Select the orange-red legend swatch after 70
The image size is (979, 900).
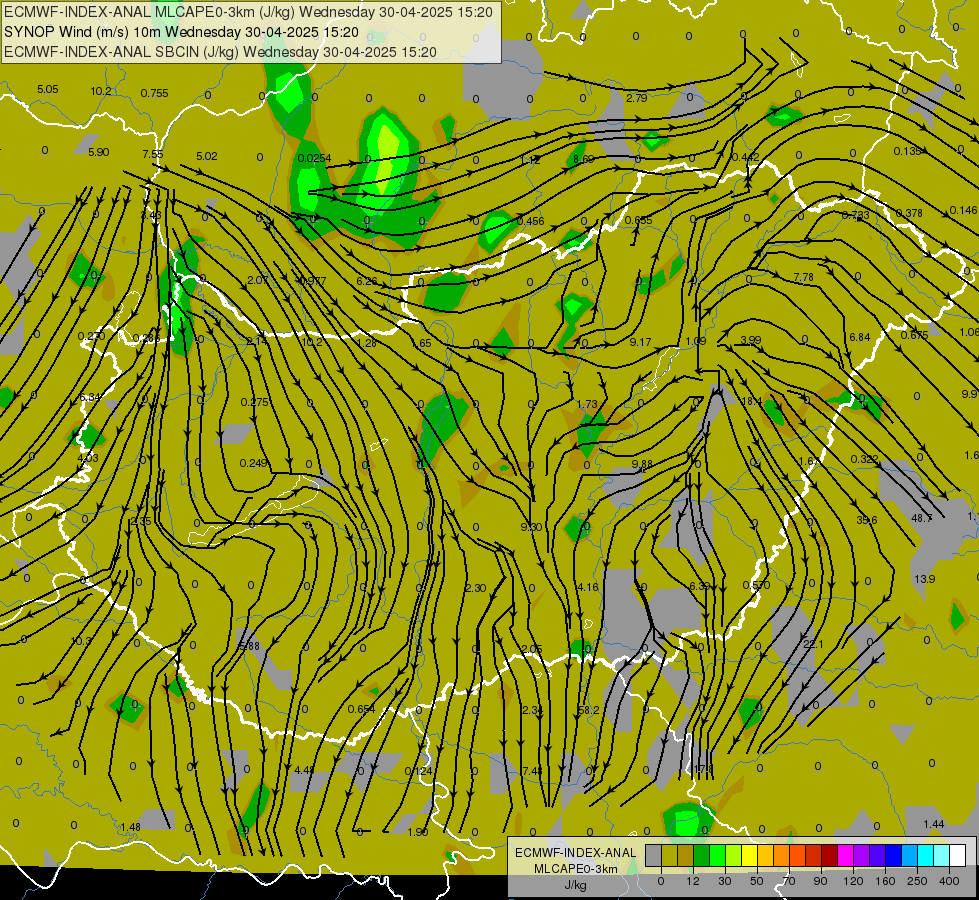tap(798, 856)
